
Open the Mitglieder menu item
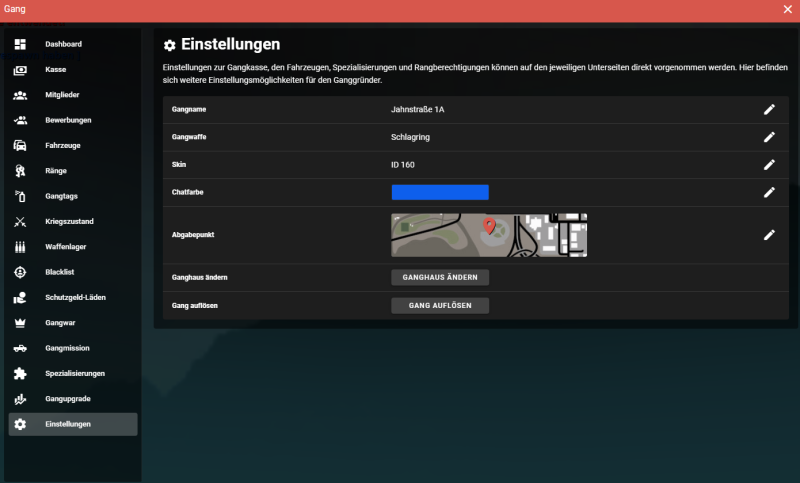(62, 95)
